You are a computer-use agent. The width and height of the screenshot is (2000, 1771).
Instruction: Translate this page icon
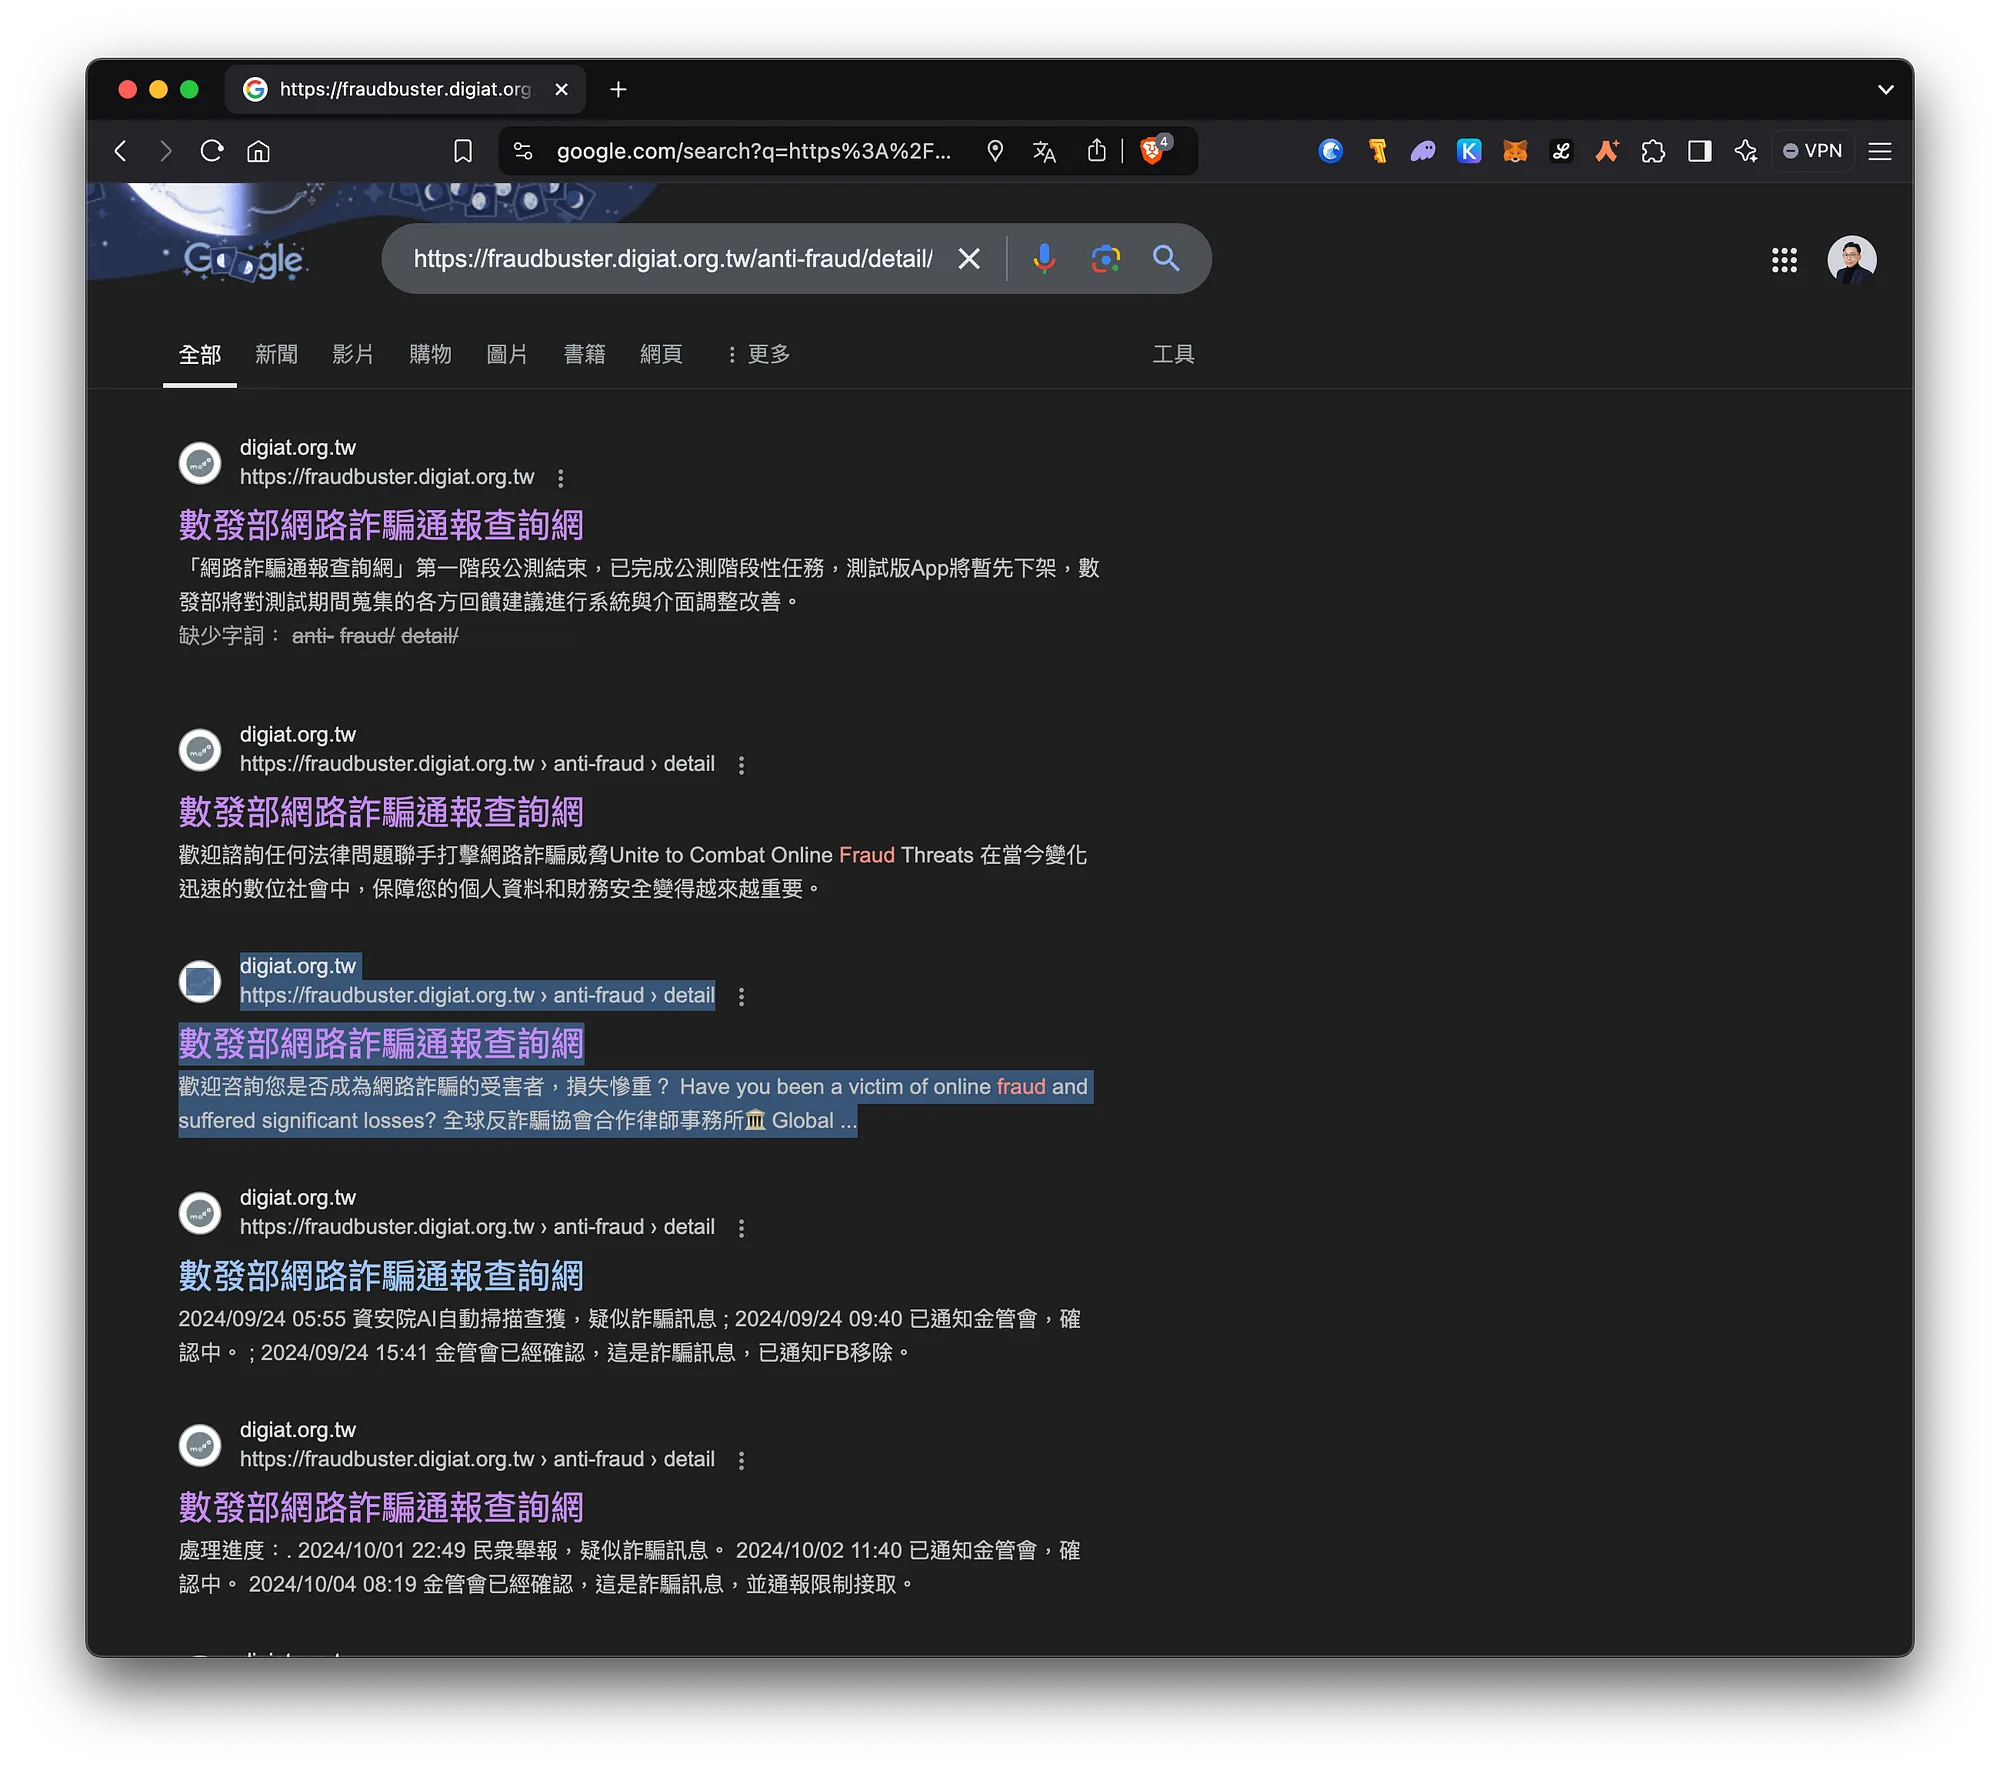(1044, 151)
